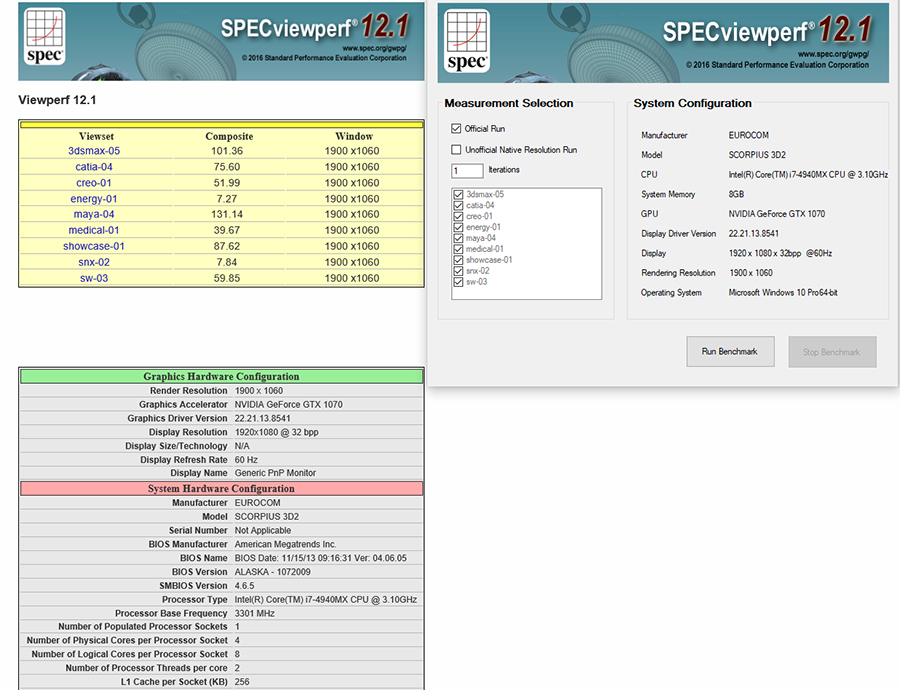This screenshot has width=900, height=690.
Task: Toggle the energy-01 checkbox in the list
Action: (459, 227)
